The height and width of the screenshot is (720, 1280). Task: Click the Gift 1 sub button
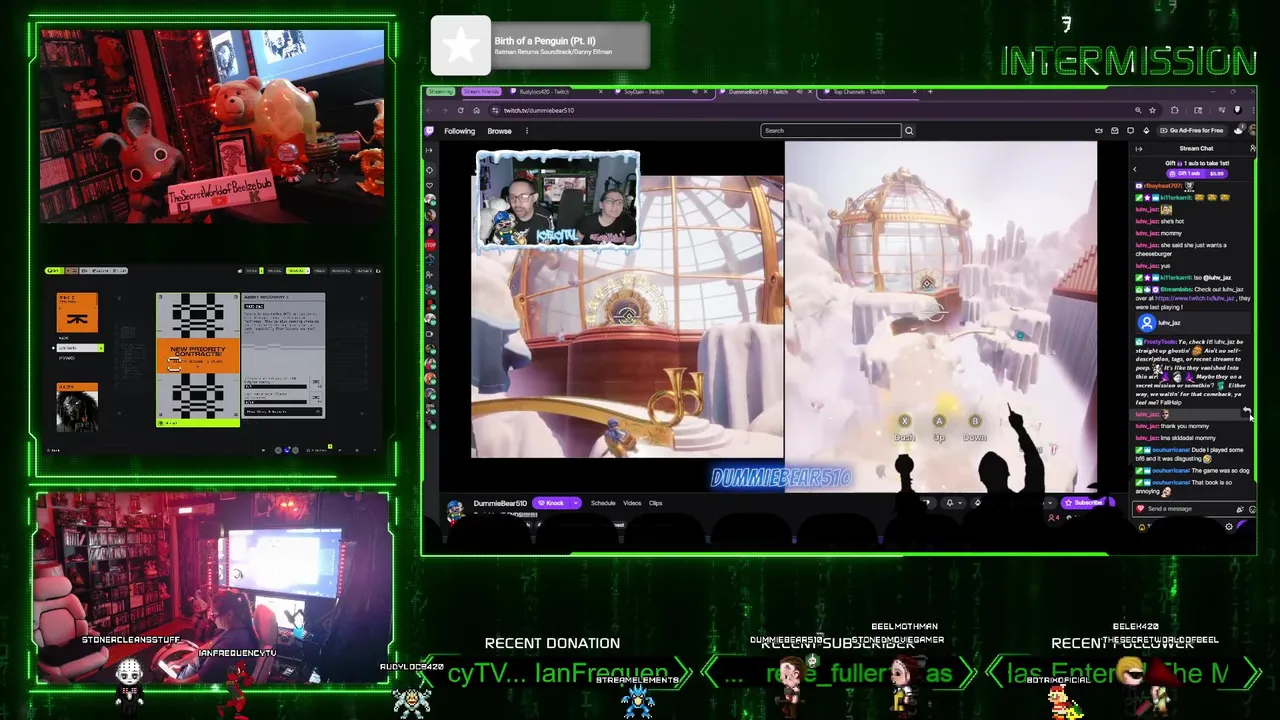(1197, 173)
